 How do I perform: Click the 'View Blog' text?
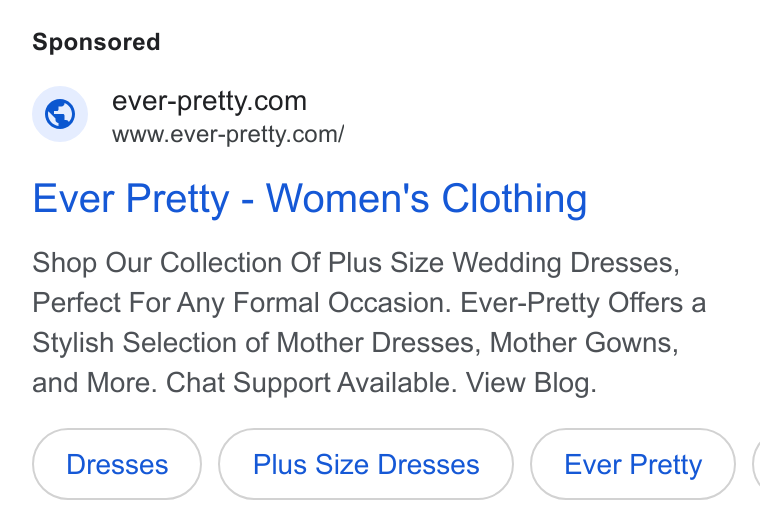(531, 383)
